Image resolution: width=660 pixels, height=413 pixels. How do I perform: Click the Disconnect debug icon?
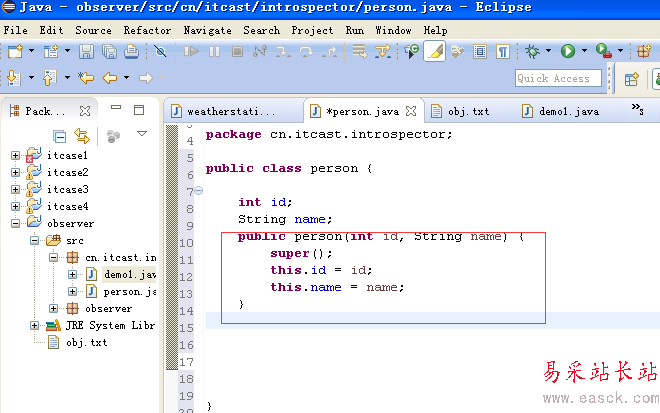tap(260, 51)
